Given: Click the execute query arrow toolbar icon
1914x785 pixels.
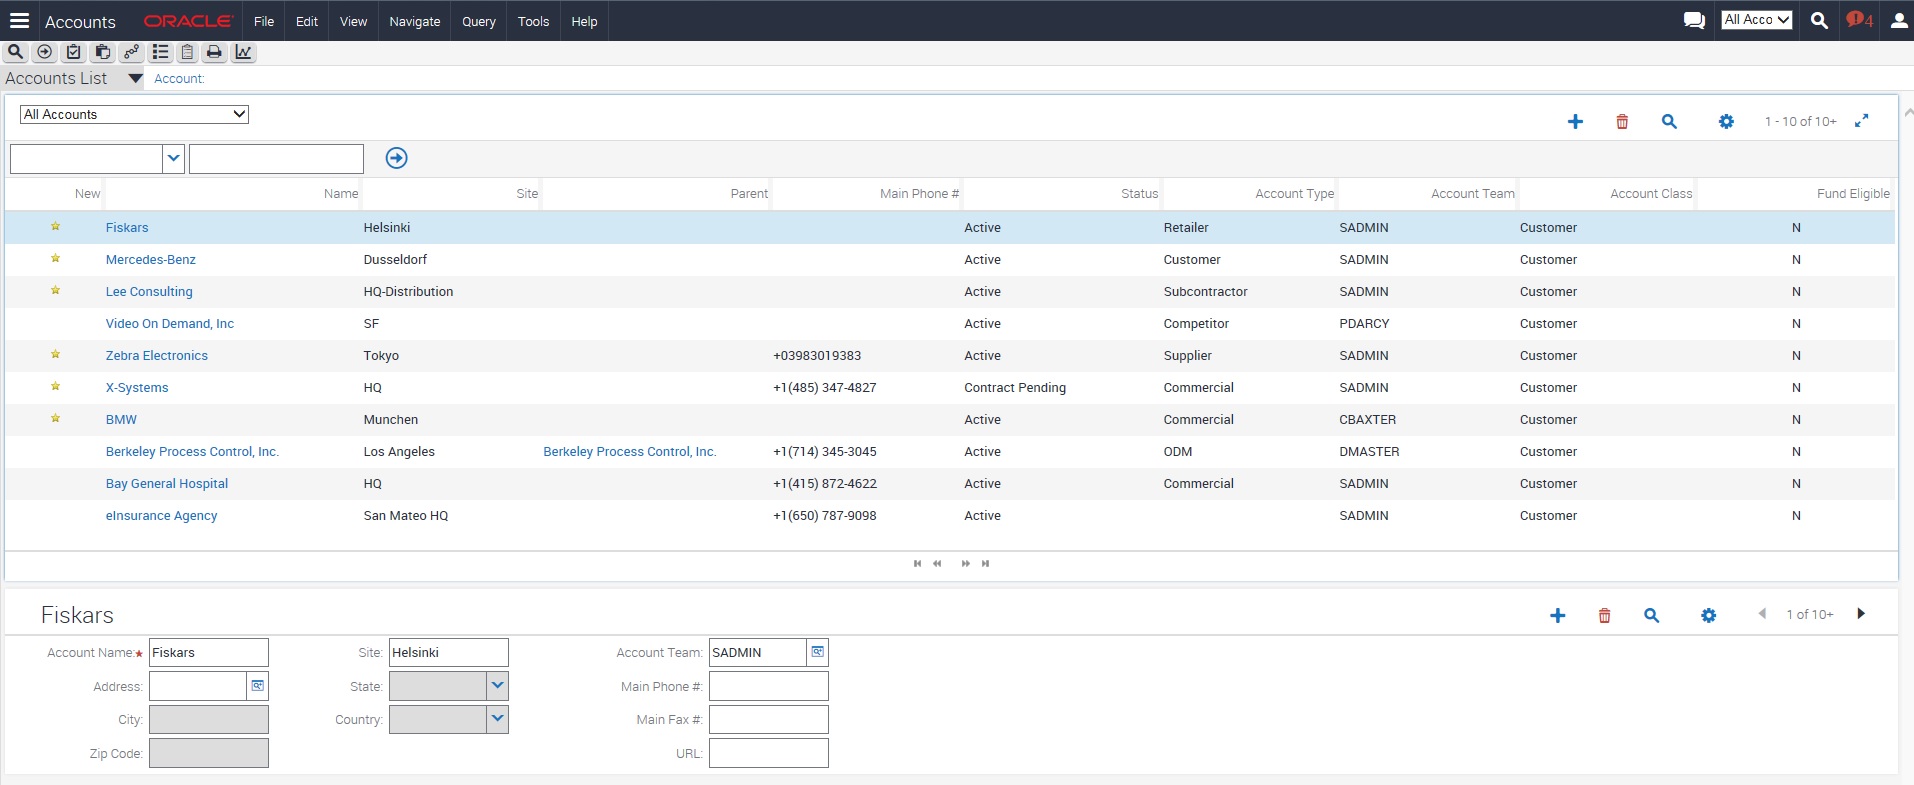Looking at the screenshot, I should [x=44, y=52].
